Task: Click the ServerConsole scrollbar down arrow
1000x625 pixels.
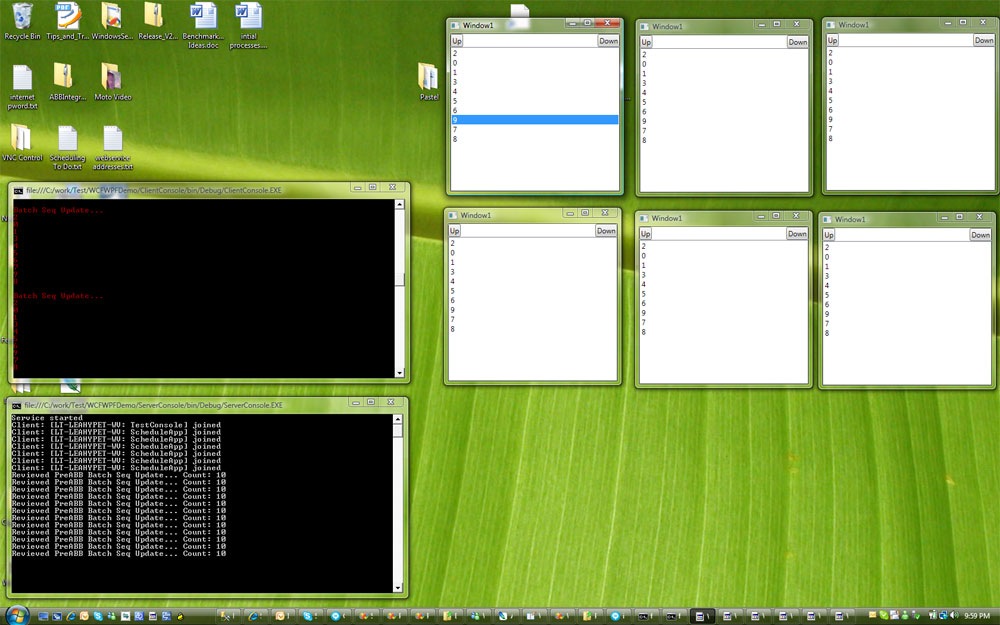Action: (399, 588)
